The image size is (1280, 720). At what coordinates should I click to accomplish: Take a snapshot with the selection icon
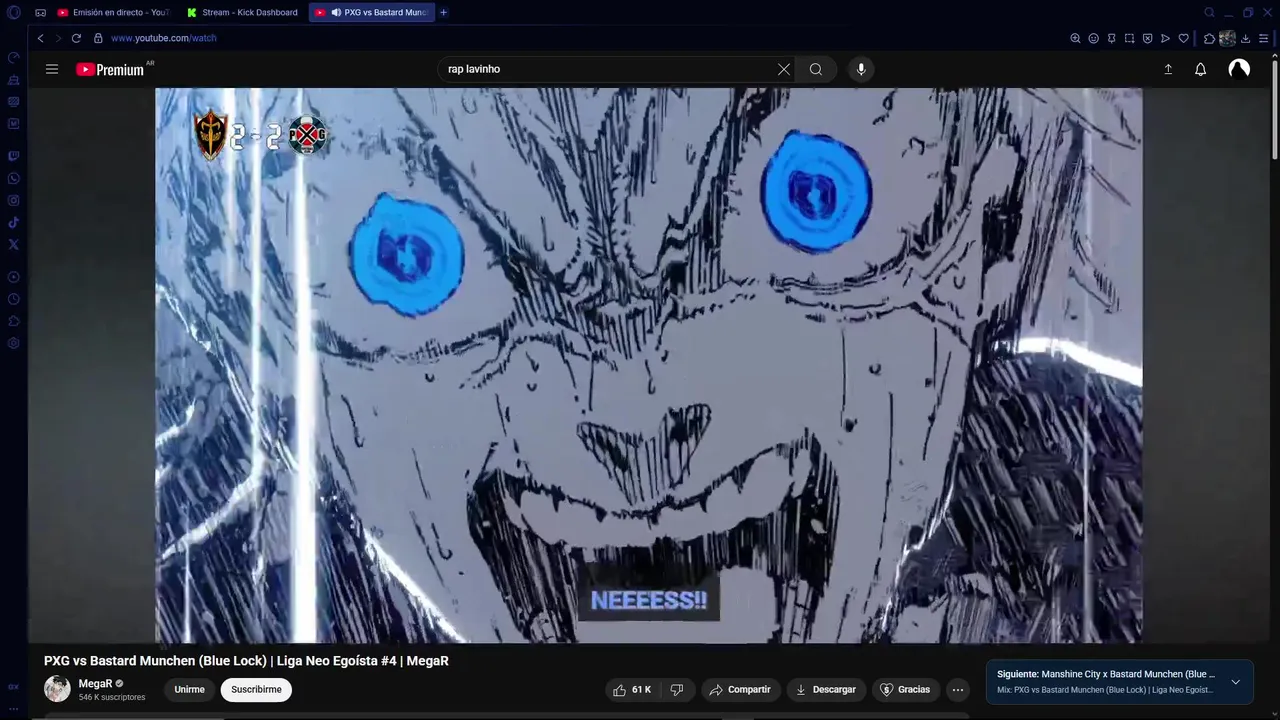pos(1129,38)
